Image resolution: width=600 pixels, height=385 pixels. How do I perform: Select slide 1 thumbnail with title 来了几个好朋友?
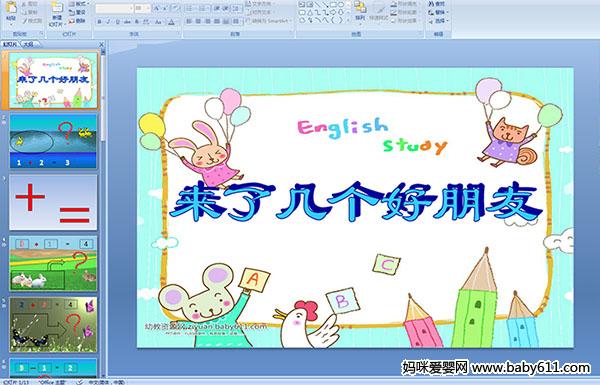click(53, 80)
